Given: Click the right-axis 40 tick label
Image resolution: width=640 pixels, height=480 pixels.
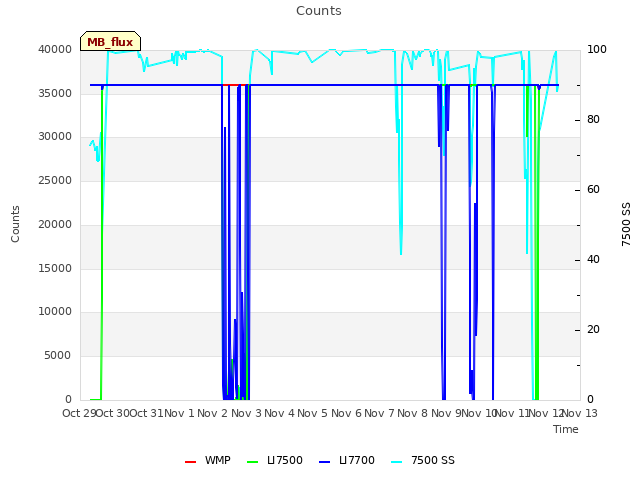Looking at the screenshot, I should coord(593,260).
